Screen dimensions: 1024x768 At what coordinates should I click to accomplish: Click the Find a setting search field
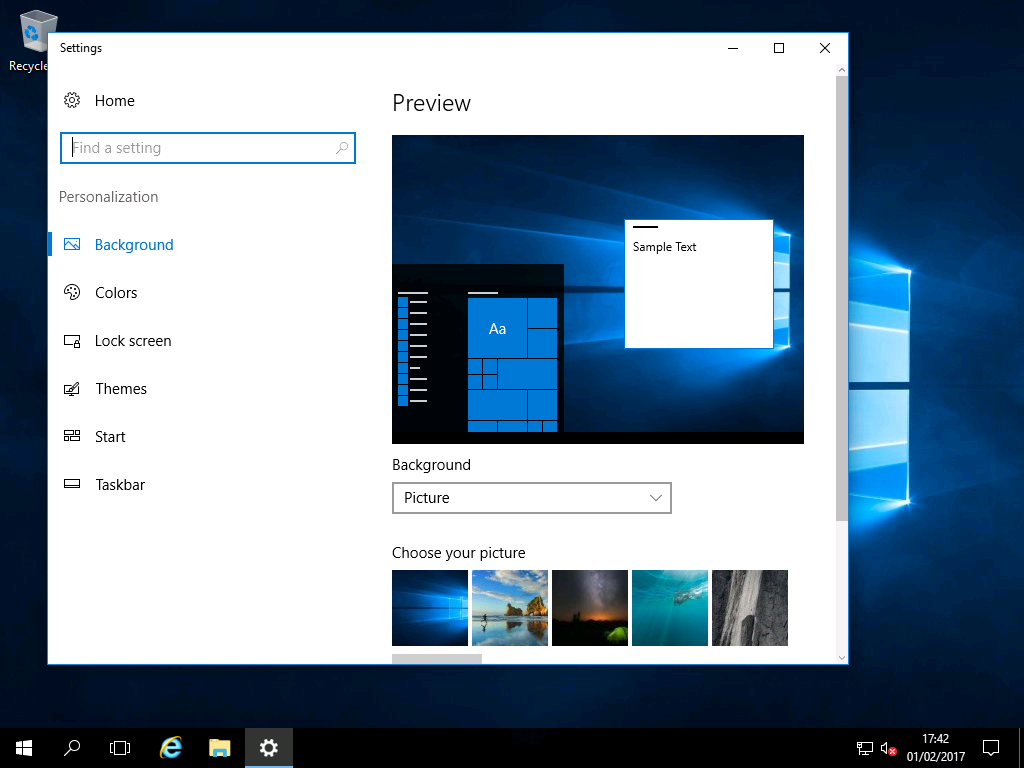click(x=208, y=148)
